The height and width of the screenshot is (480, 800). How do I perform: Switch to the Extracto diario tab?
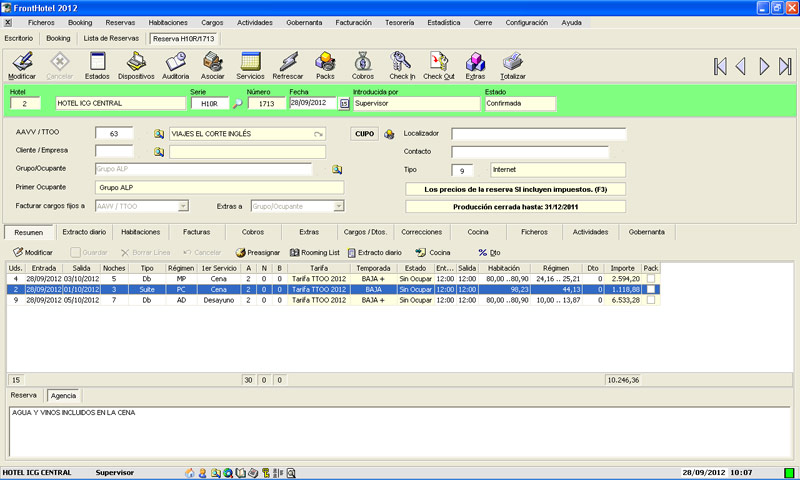click(84, 231)
